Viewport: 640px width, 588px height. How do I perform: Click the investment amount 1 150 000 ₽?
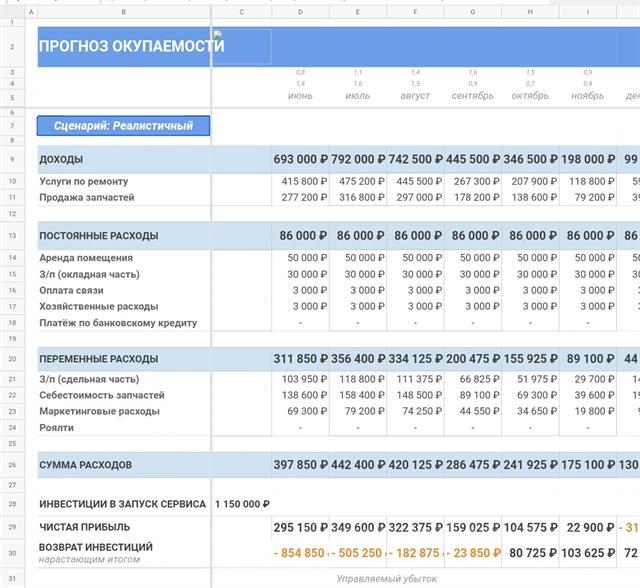(x=242, y=504)
